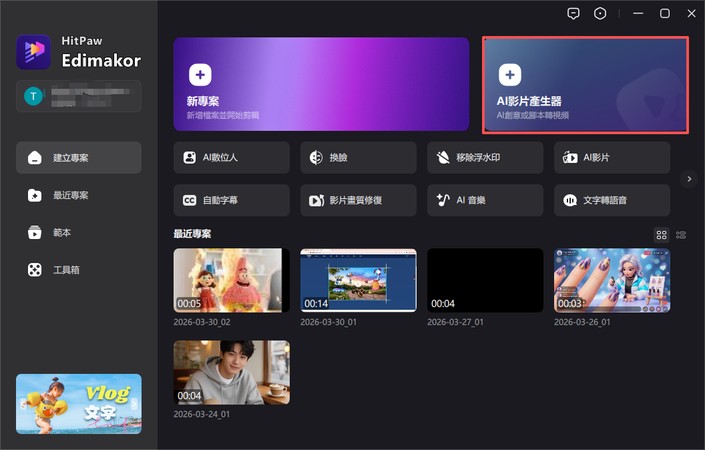Open the Vlog 文字 promo banner
This screenshot has width=705, height=450.
pos(79,404)
